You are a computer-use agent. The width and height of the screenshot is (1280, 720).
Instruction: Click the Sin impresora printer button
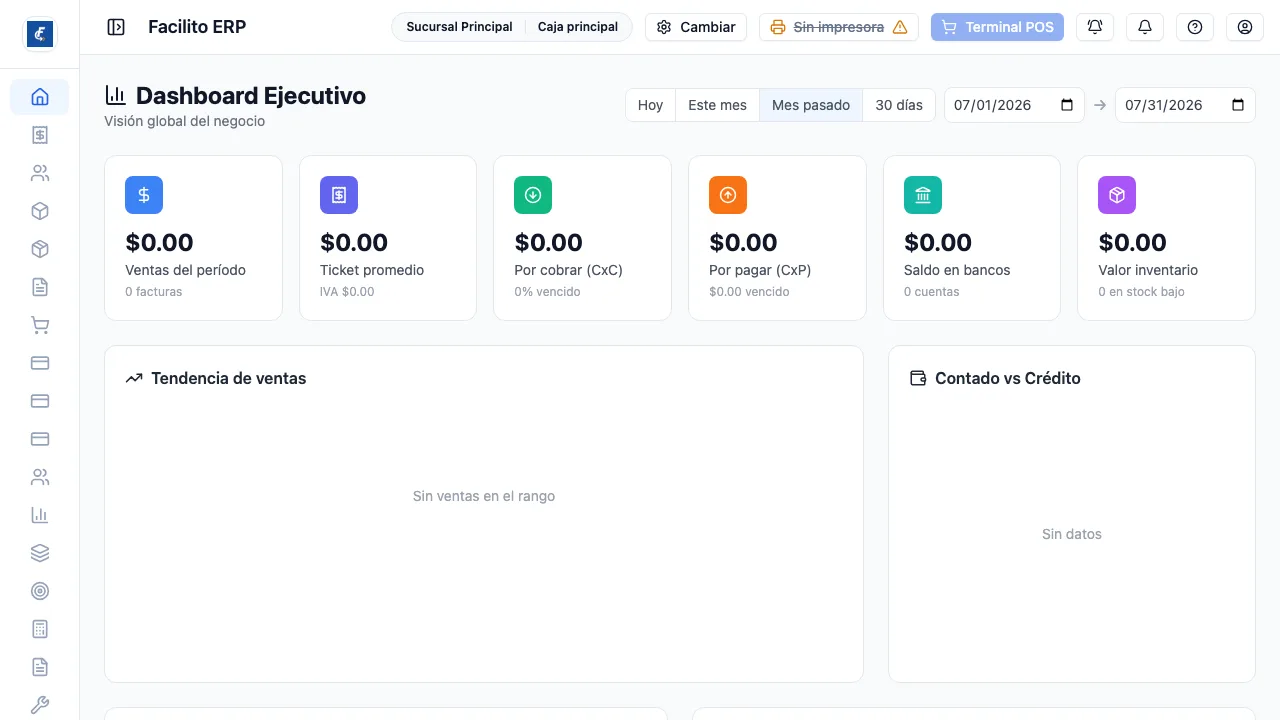click(x=839, y=27)
